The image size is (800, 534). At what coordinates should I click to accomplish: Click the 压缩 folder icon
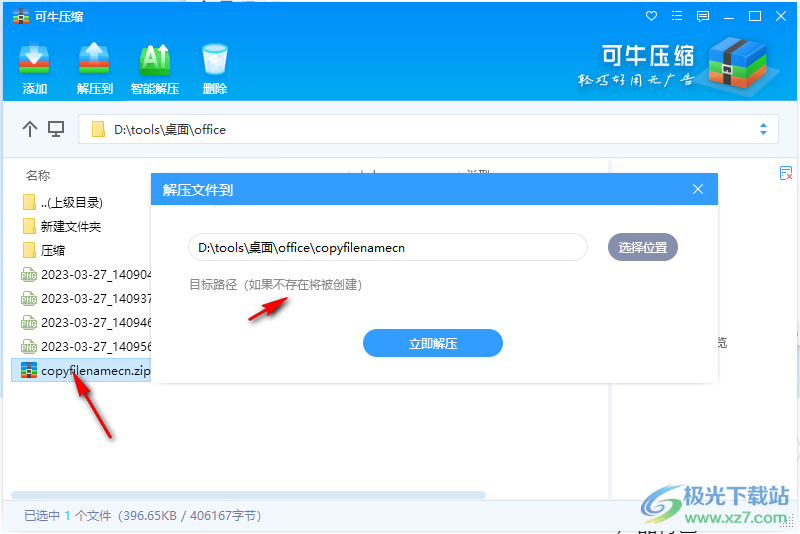pos(30,250)
